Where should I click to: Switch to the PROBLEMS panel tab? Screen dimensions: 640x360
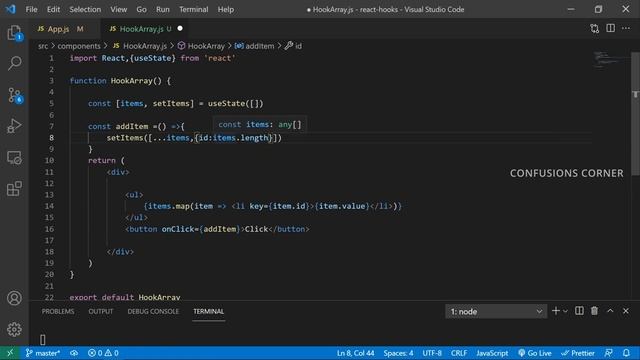58,311
